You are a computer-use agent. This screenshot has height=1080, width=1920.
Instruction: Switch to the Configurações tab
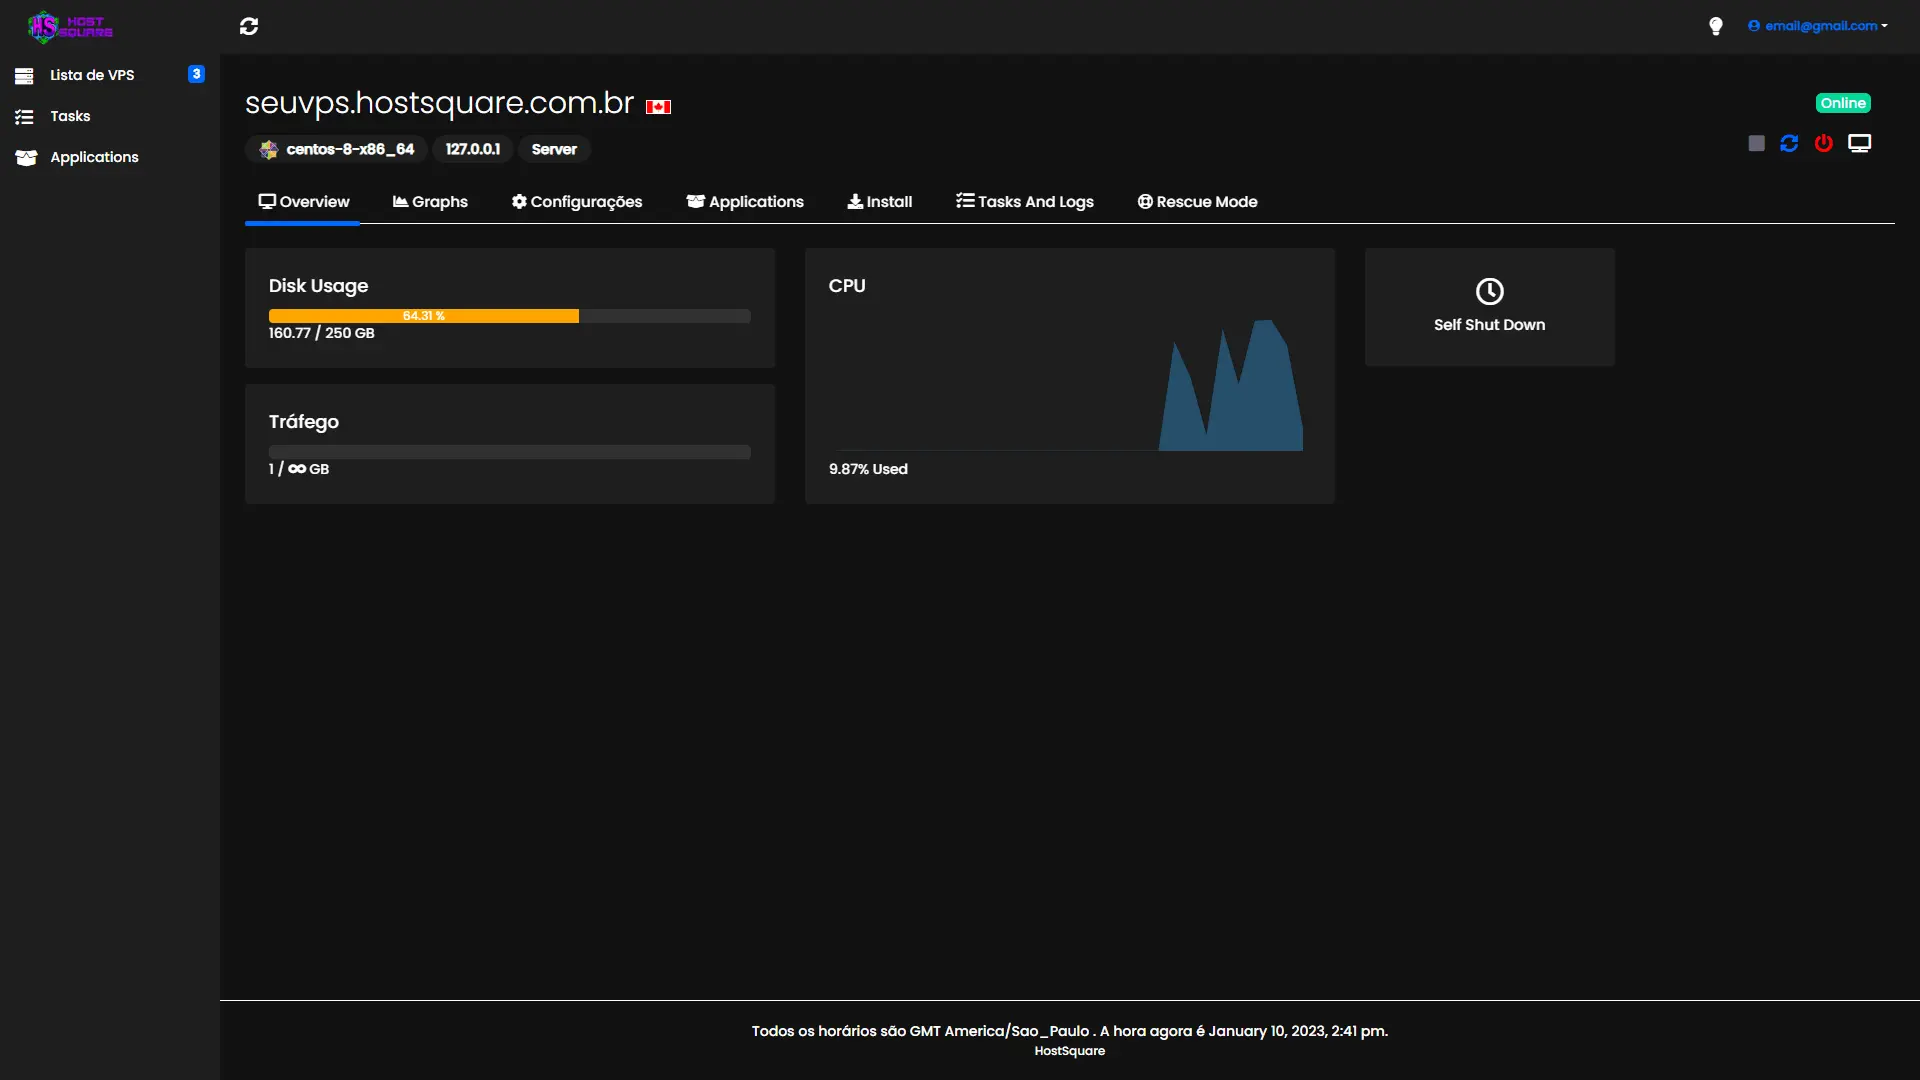pos(577,201)
